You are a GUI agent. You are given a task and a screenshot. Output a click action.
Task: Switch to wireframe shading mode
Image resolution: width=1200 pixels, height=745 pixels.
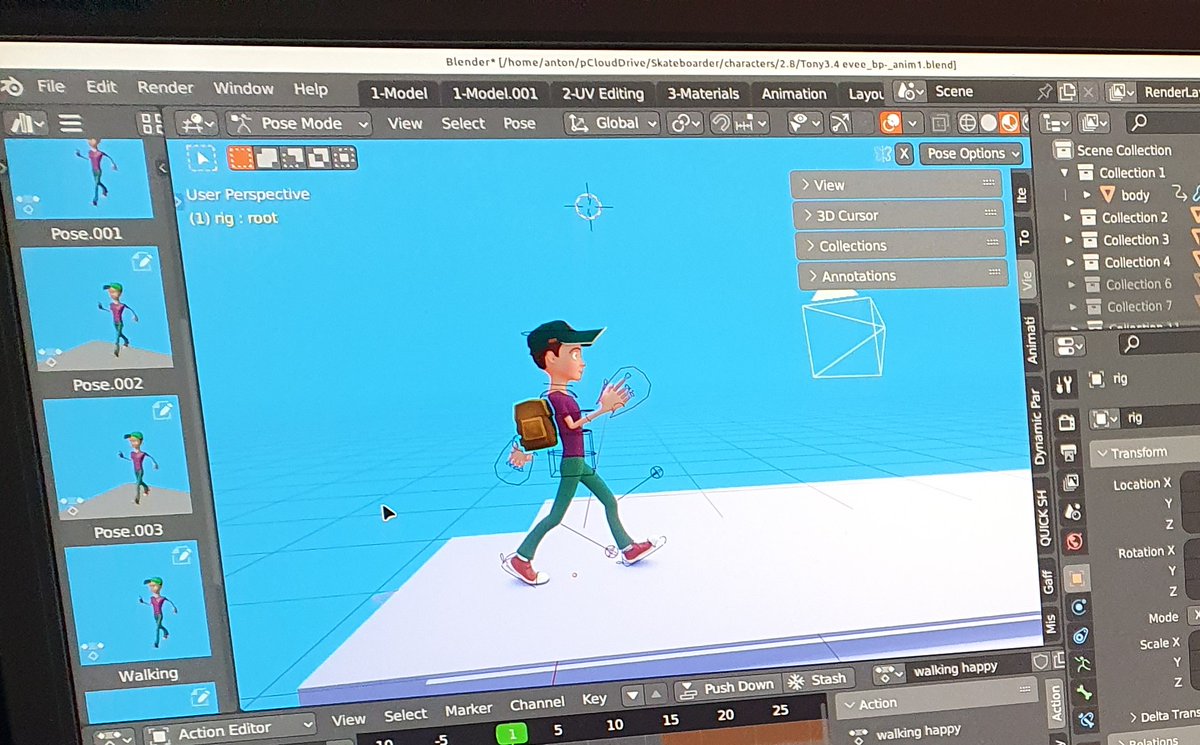click(x=967, y=123)
